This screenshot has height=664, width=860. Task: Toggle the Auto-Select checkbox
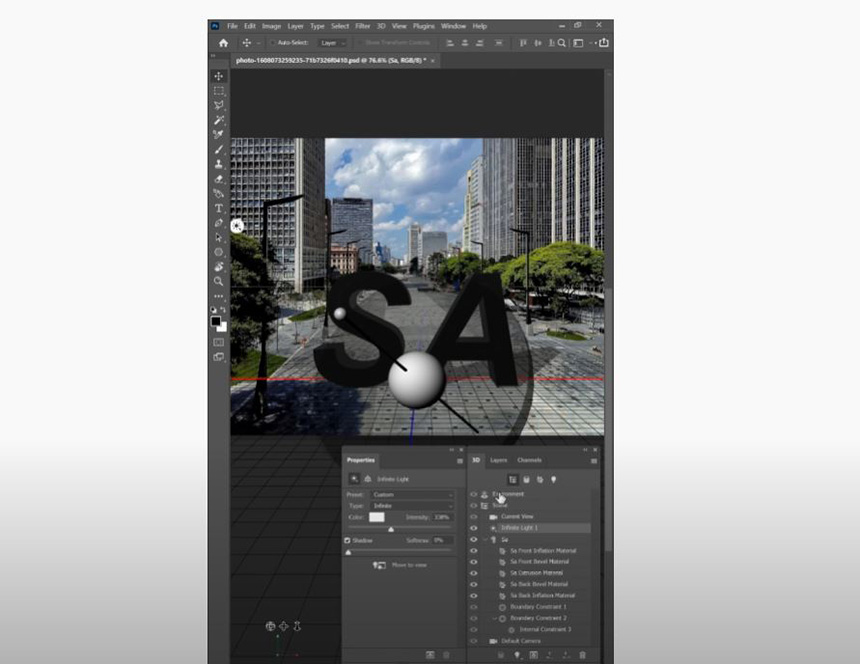273,43
